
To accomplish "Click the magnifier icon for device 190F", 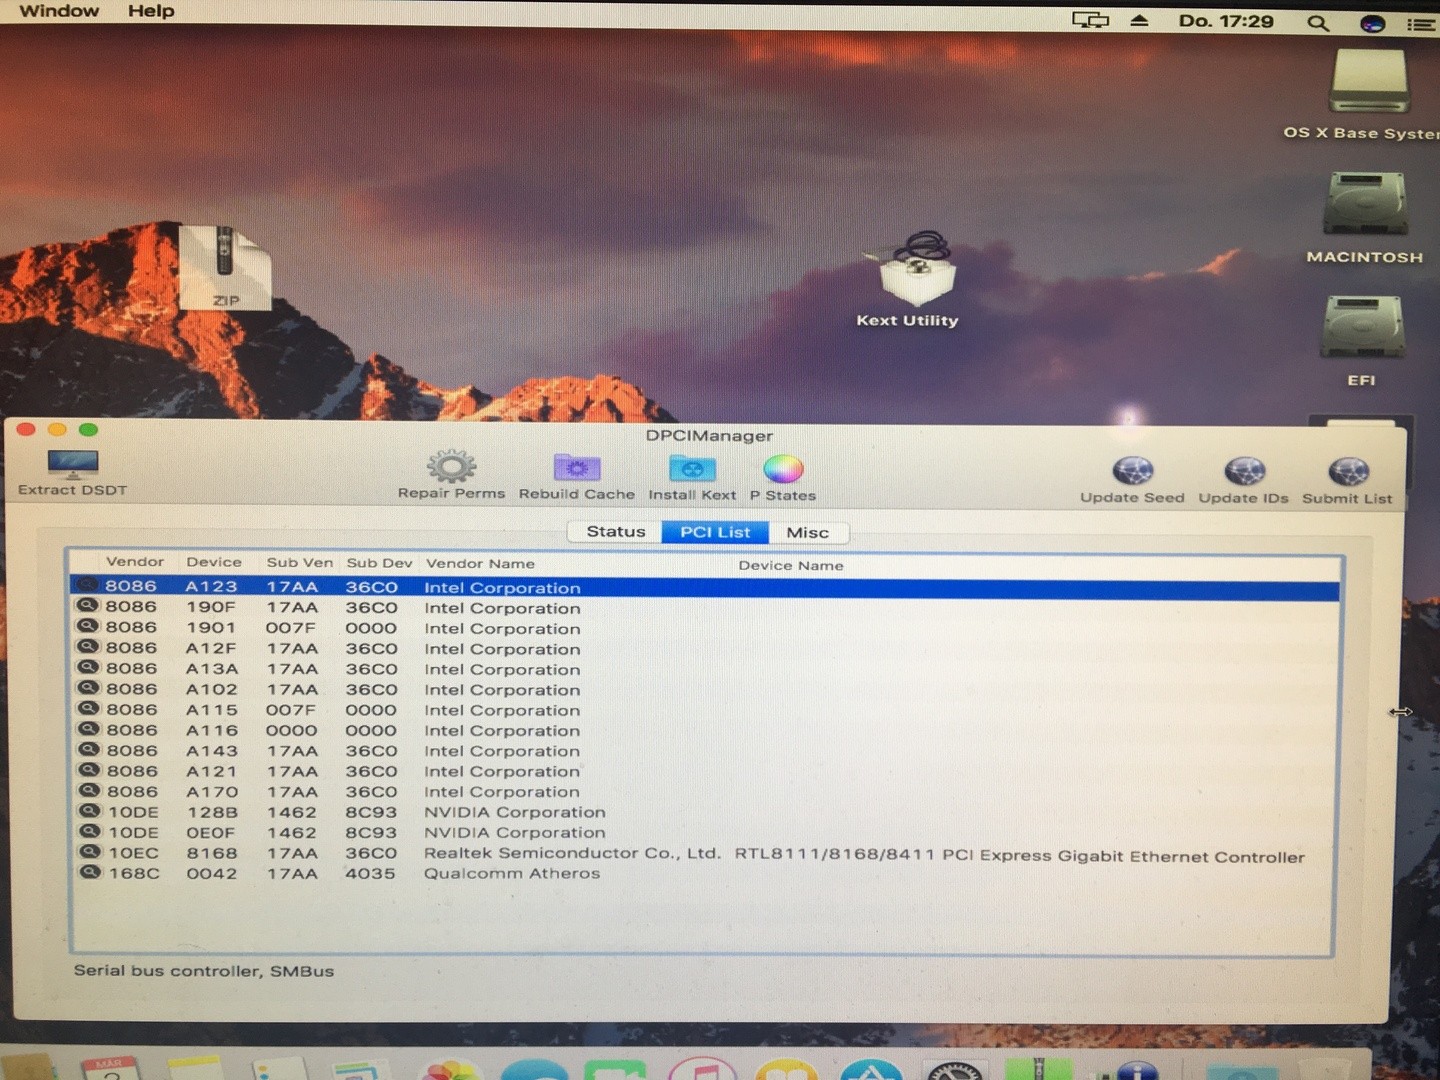I will 88,605.
